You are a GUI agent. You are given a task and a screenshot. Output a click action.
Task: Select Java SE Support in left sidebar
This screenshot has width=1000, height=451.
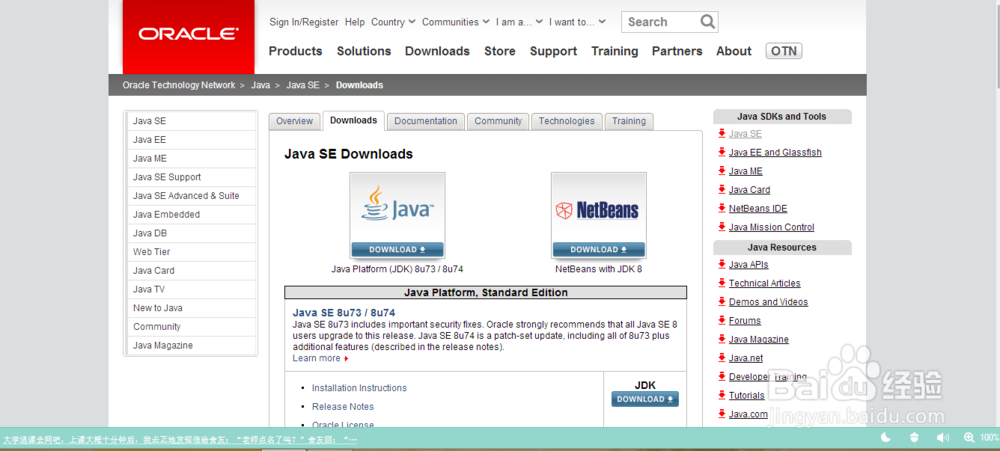(191, 177)
